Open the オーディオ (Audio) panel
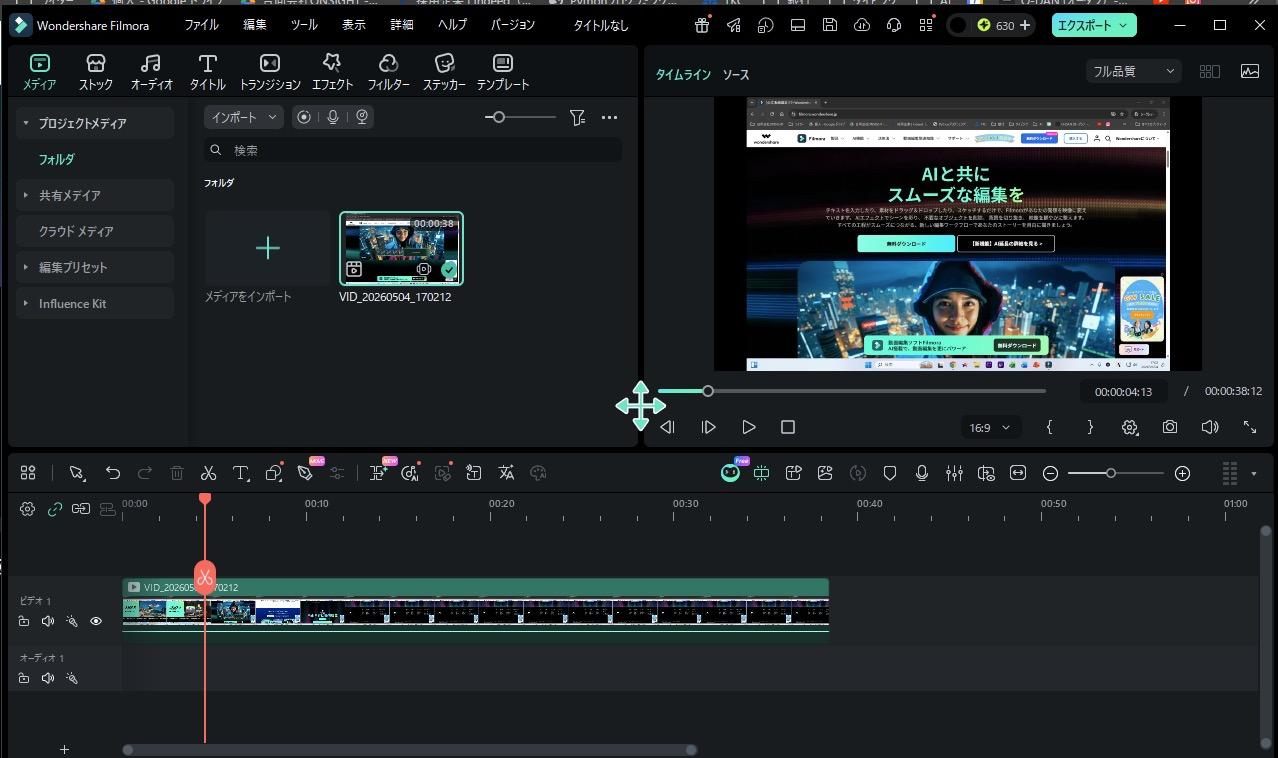Image resolution: width=1278 pixels, height=758 pixels. pos(151,73)
